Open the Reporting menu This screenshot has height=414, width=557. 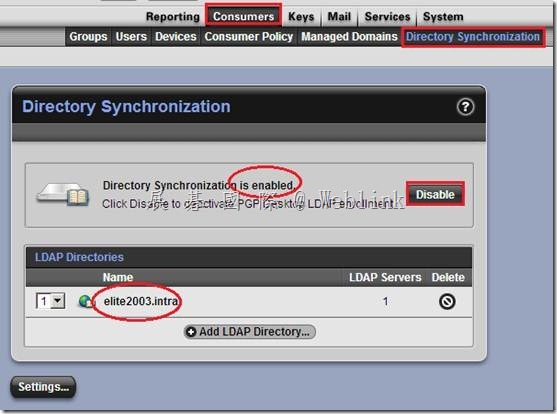click(173, 17)
